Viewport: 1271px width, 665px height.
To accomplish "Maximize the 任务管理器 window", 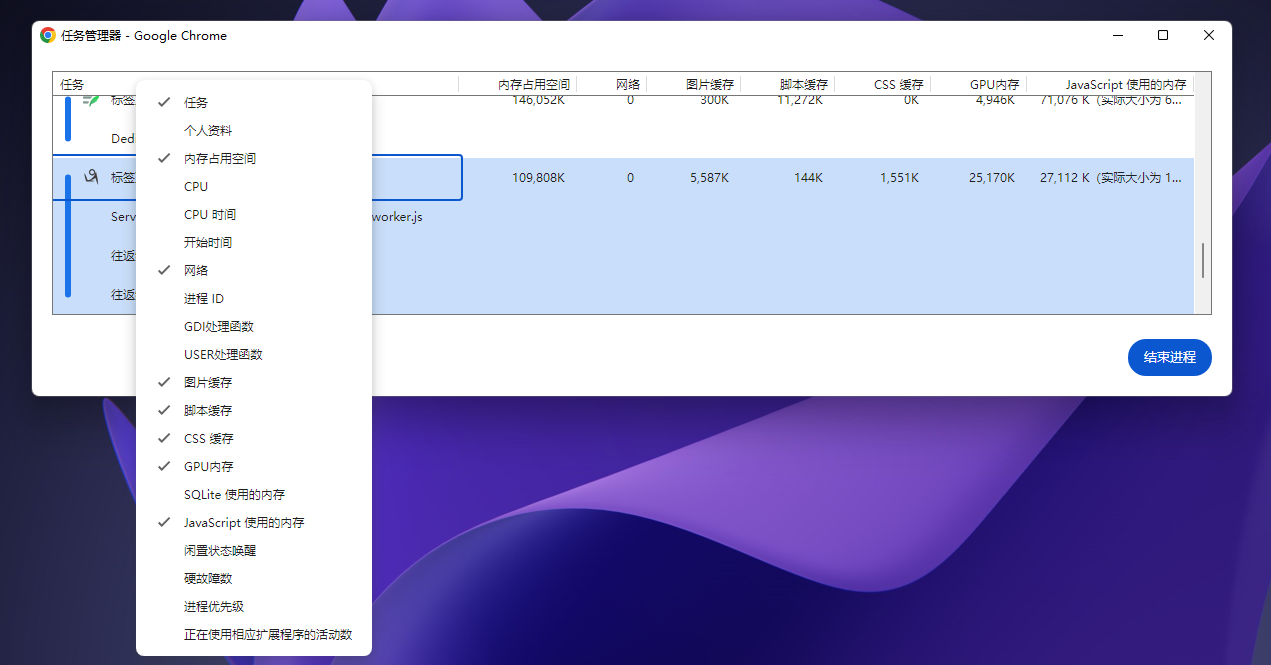I will click(1163, 35).
